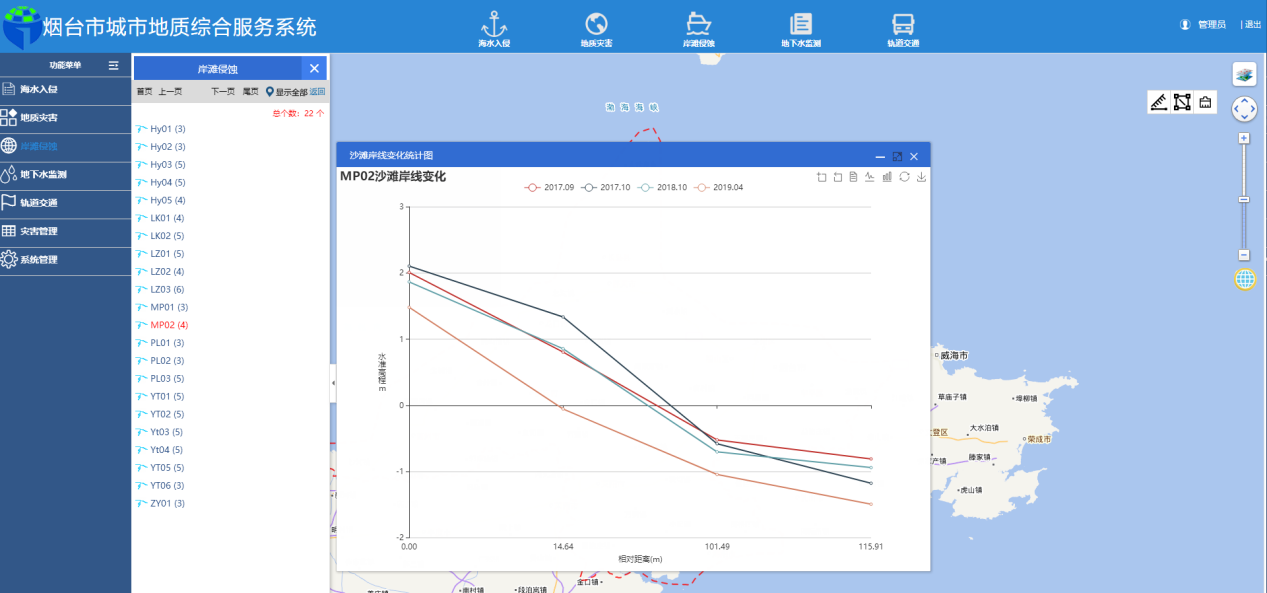
Task: Click the clear measurements brush icon
Action: (1205, 102)
